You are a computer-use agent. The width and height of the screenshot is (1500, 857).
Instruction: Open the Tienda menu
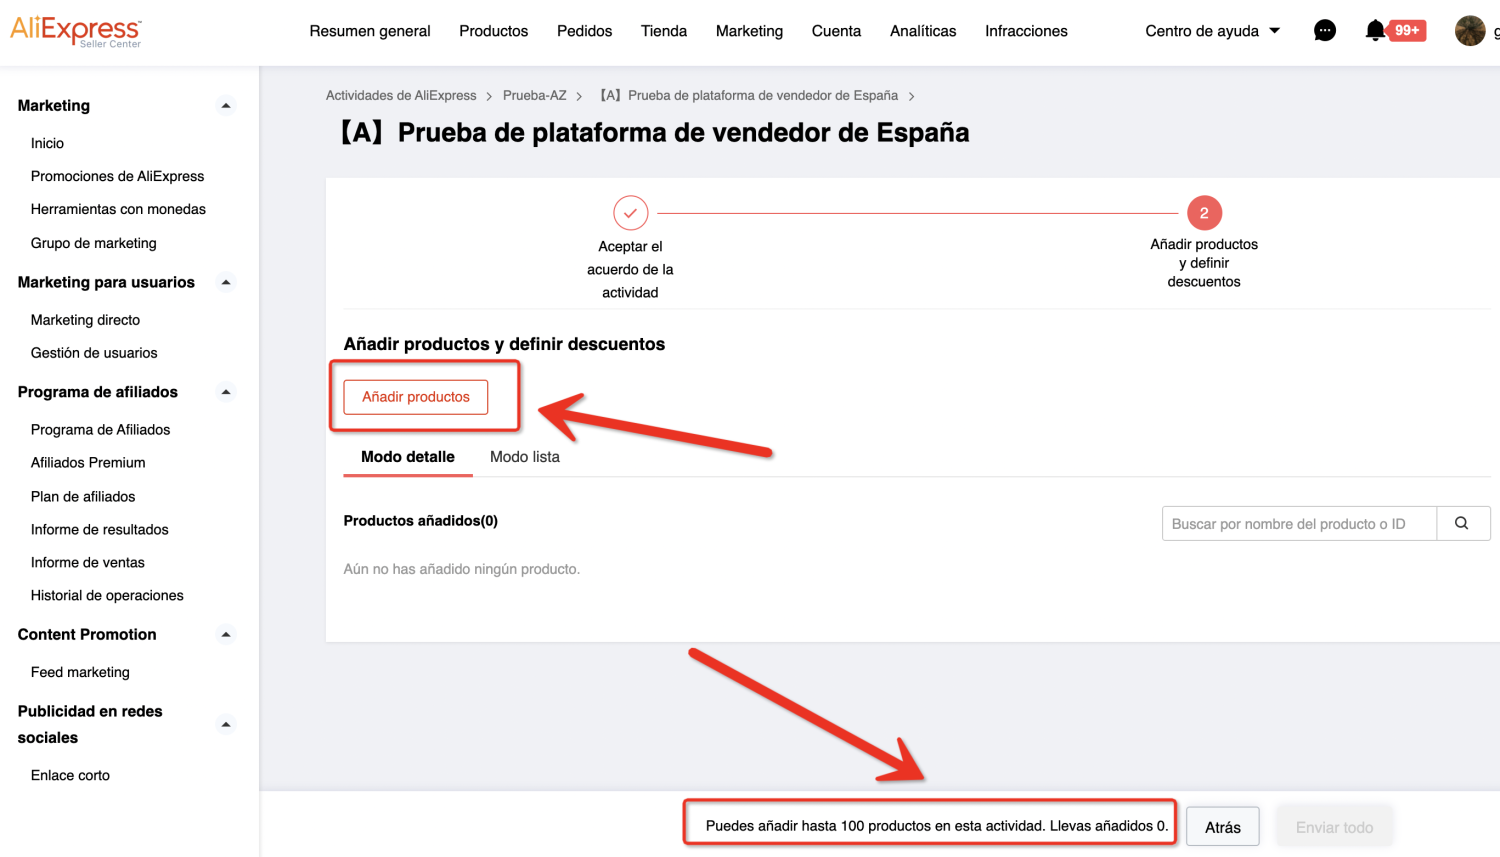coord(664,31)
